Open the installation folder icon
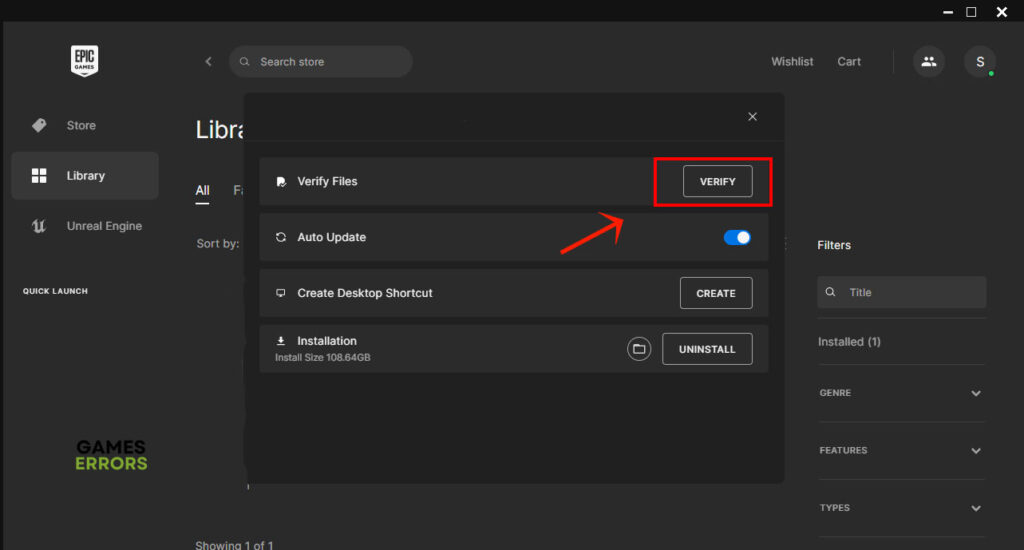Screen dimensions: 1024x550 click(x=639, y=349)
